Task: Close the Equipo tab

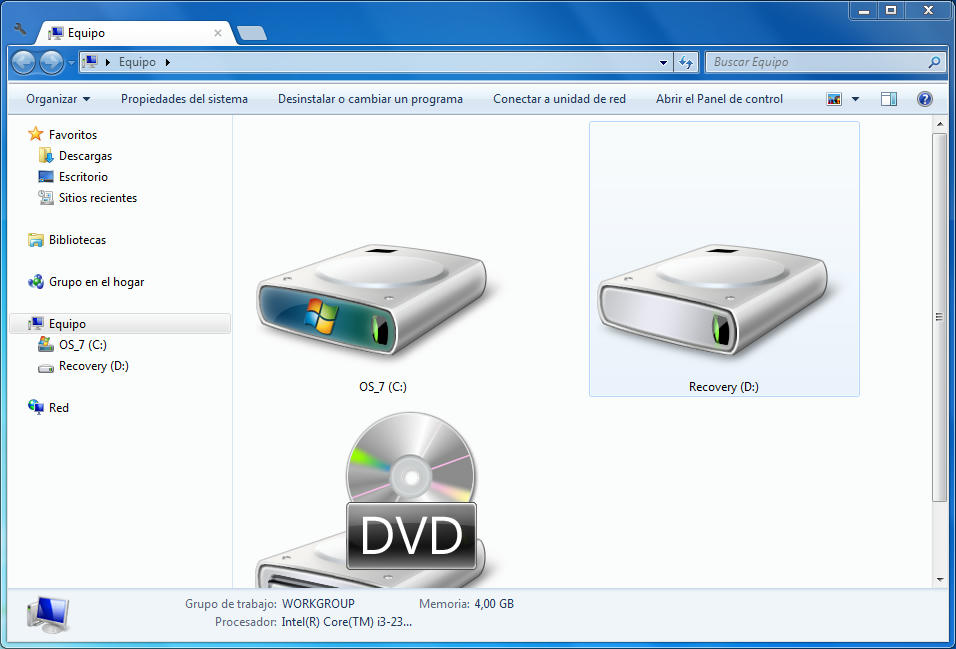Action: tap(218, 33)
